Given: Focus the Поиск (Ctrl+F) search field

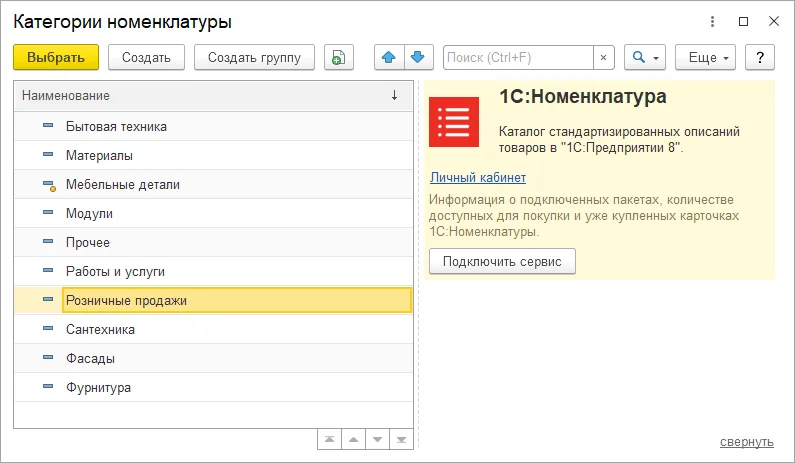Looking at the screenshot, I should [518, 57].
